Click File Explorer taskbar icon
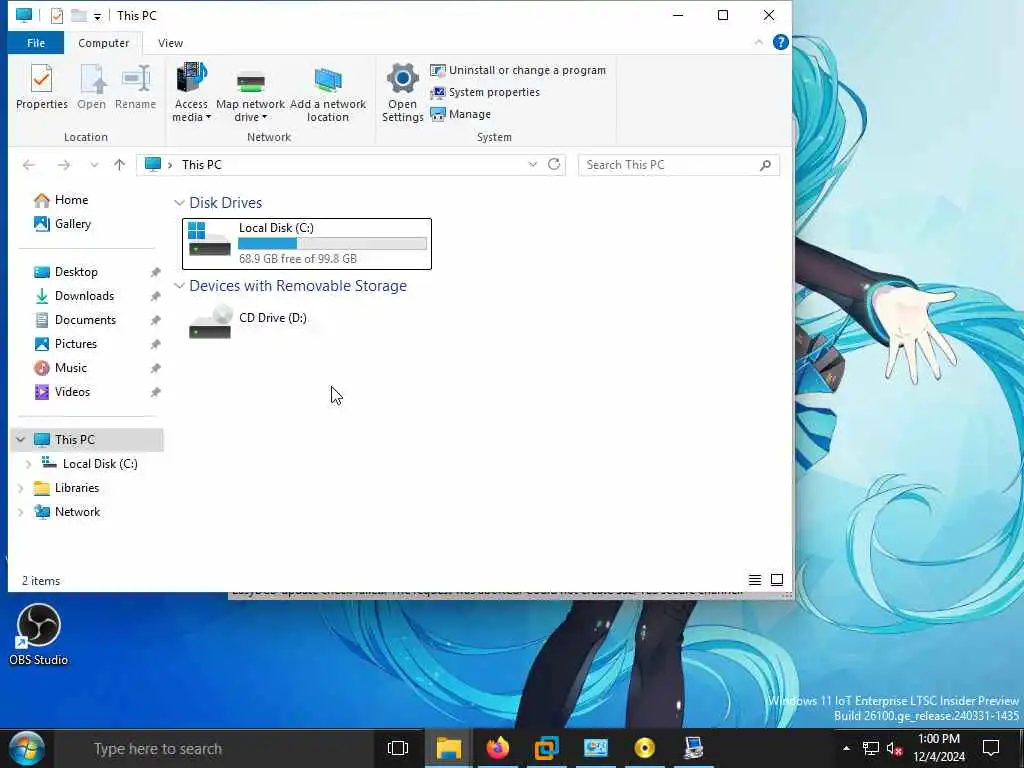Viewport: 1024px width, 768px height. point(449,748)
